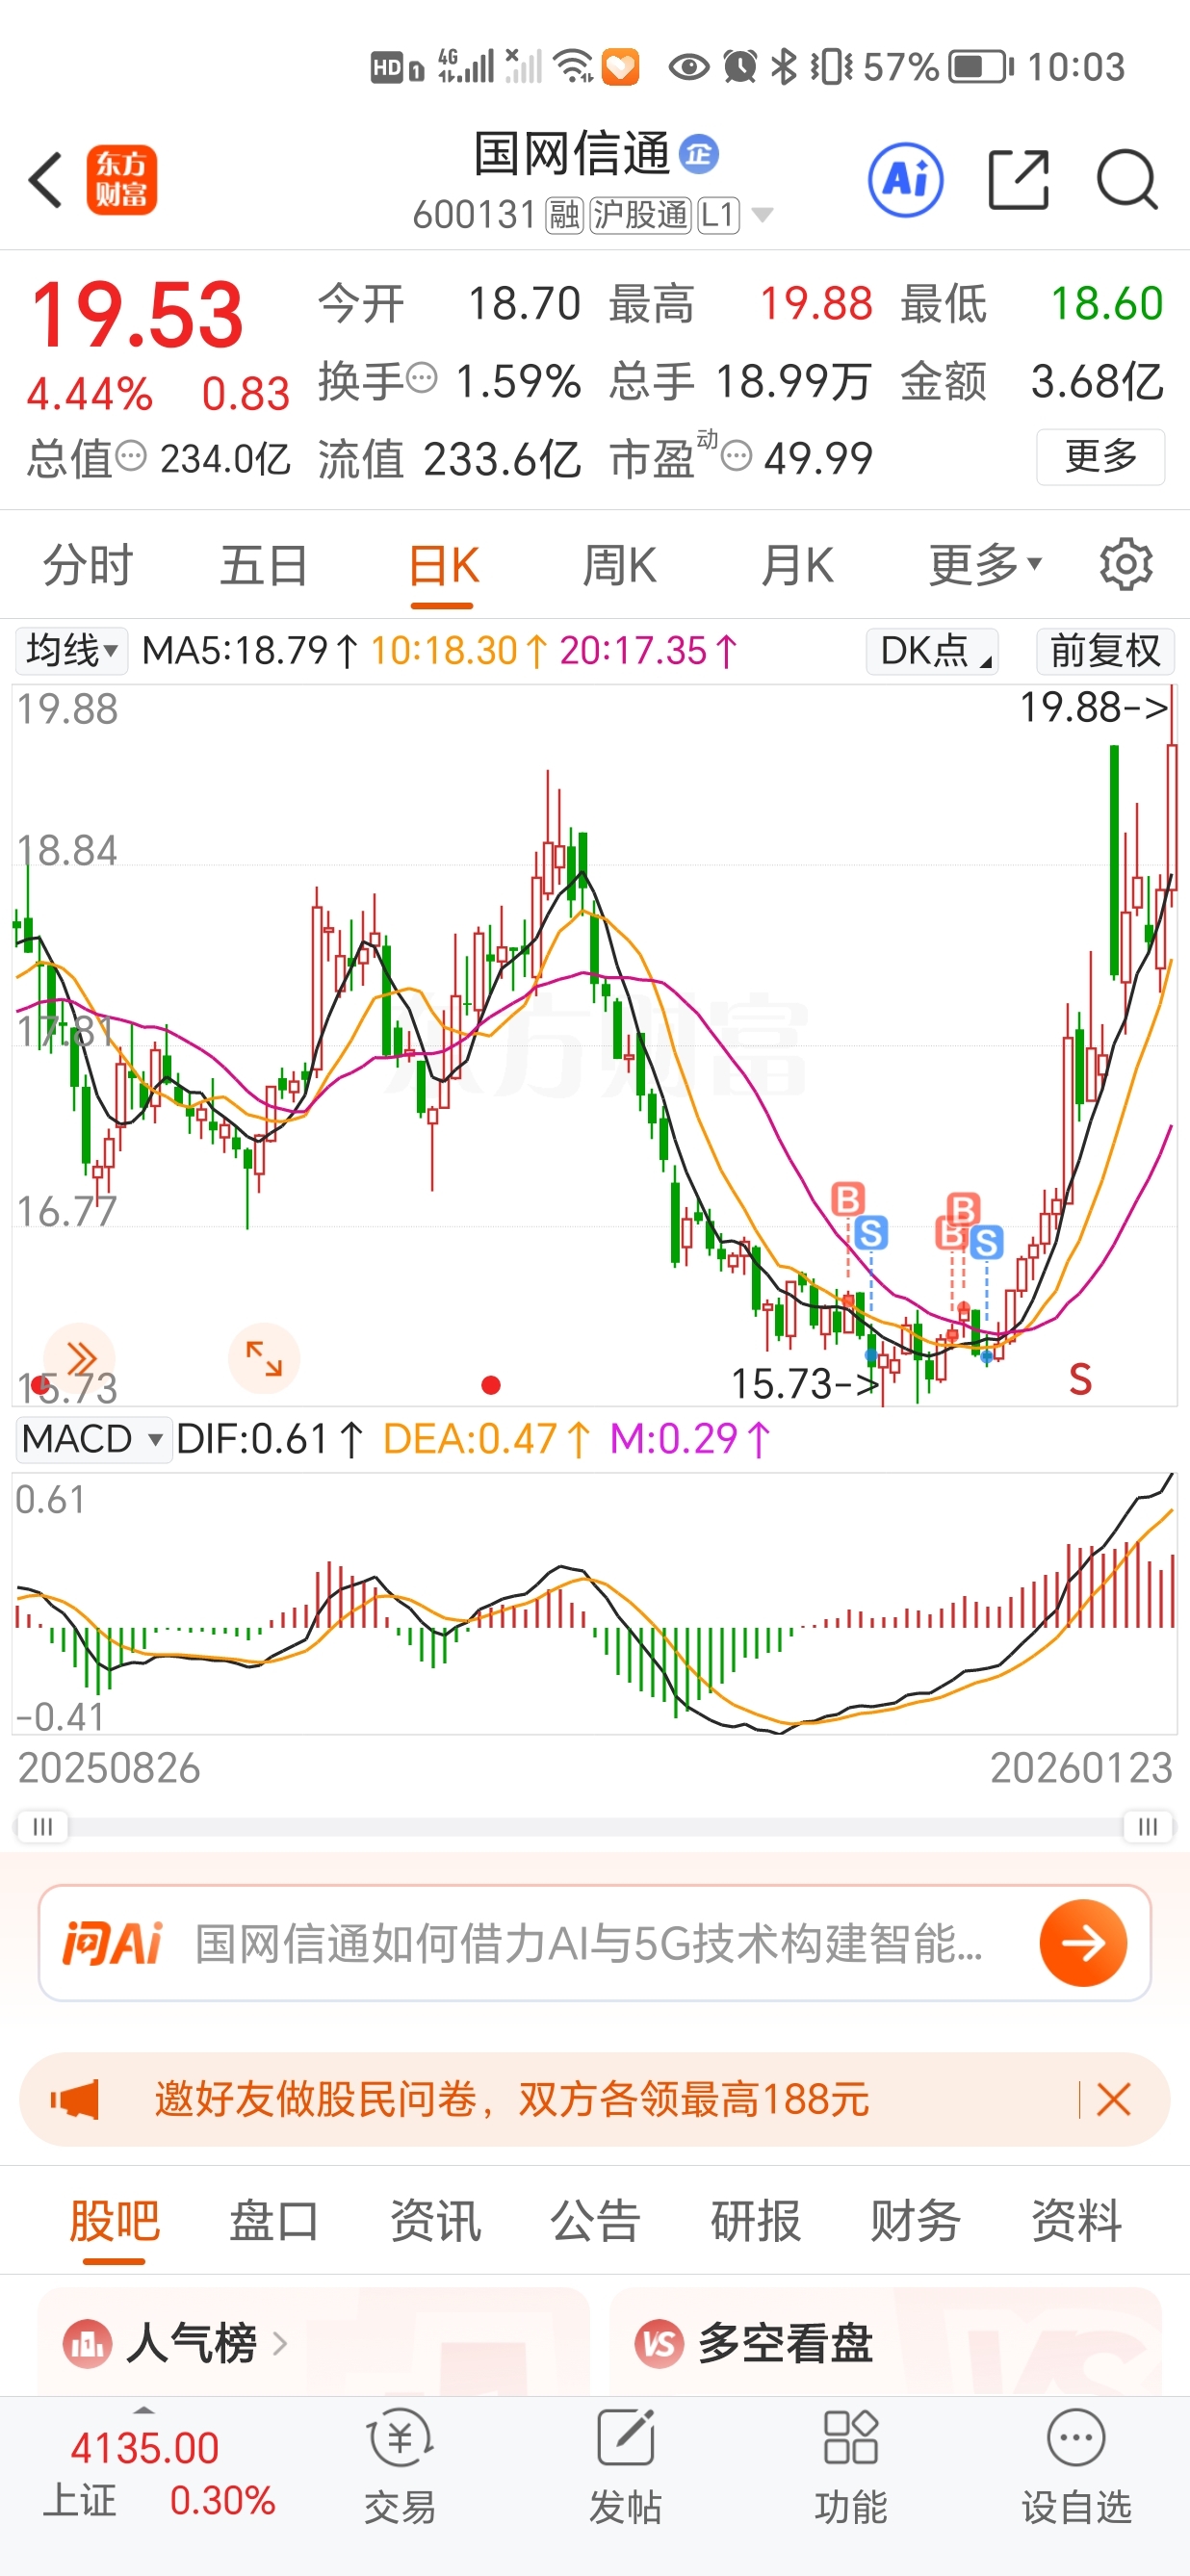Screen dimensions: 1190x2576
Task: Tap the fullscreen arrows icon on chart
Action: coord(264,1358)
